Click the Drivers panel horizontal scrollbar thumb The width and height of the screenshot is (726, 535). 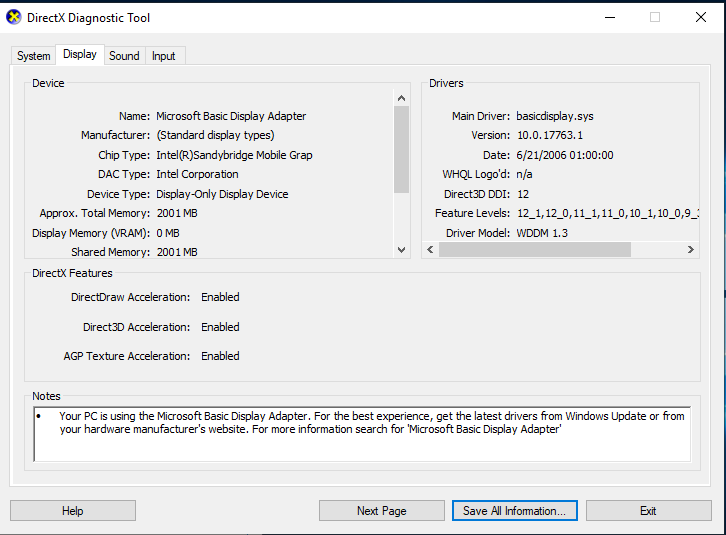tap(535, 250)
